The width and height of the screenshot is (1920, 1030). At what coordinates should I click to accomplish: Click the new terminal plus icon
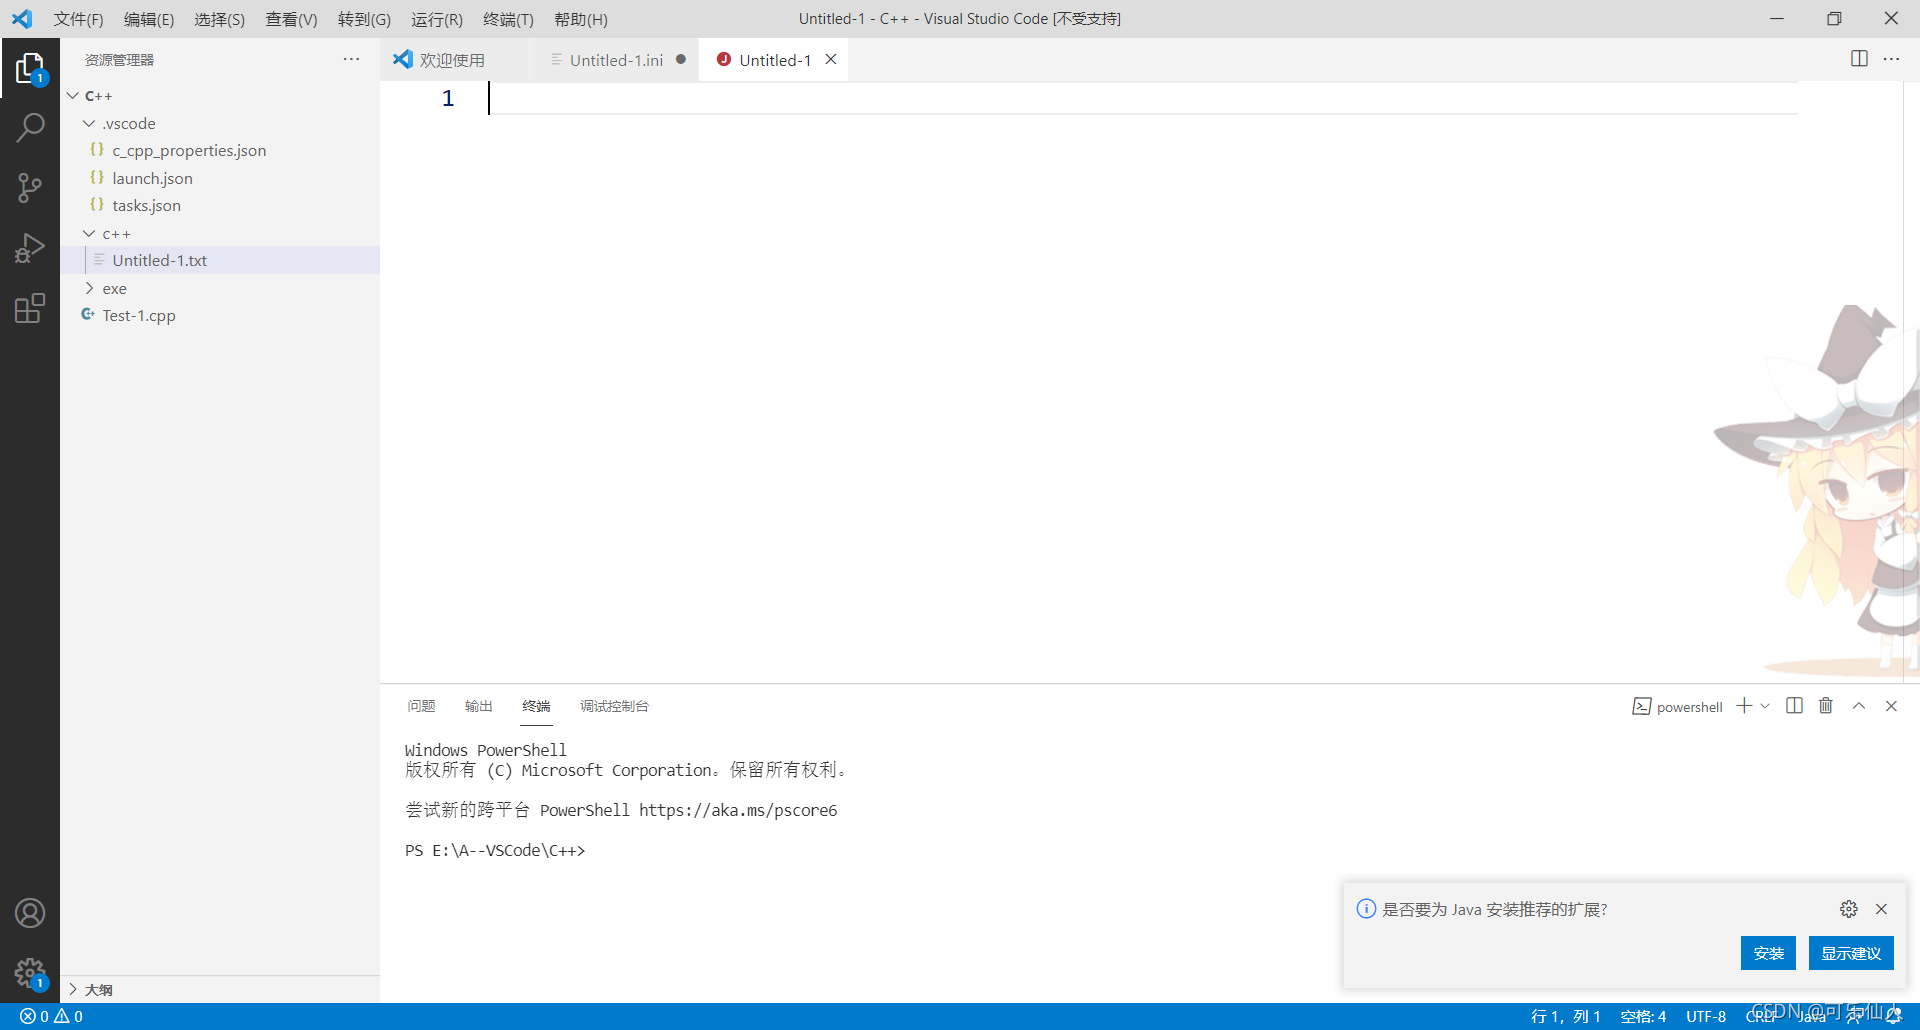(x=1744, y=706)
